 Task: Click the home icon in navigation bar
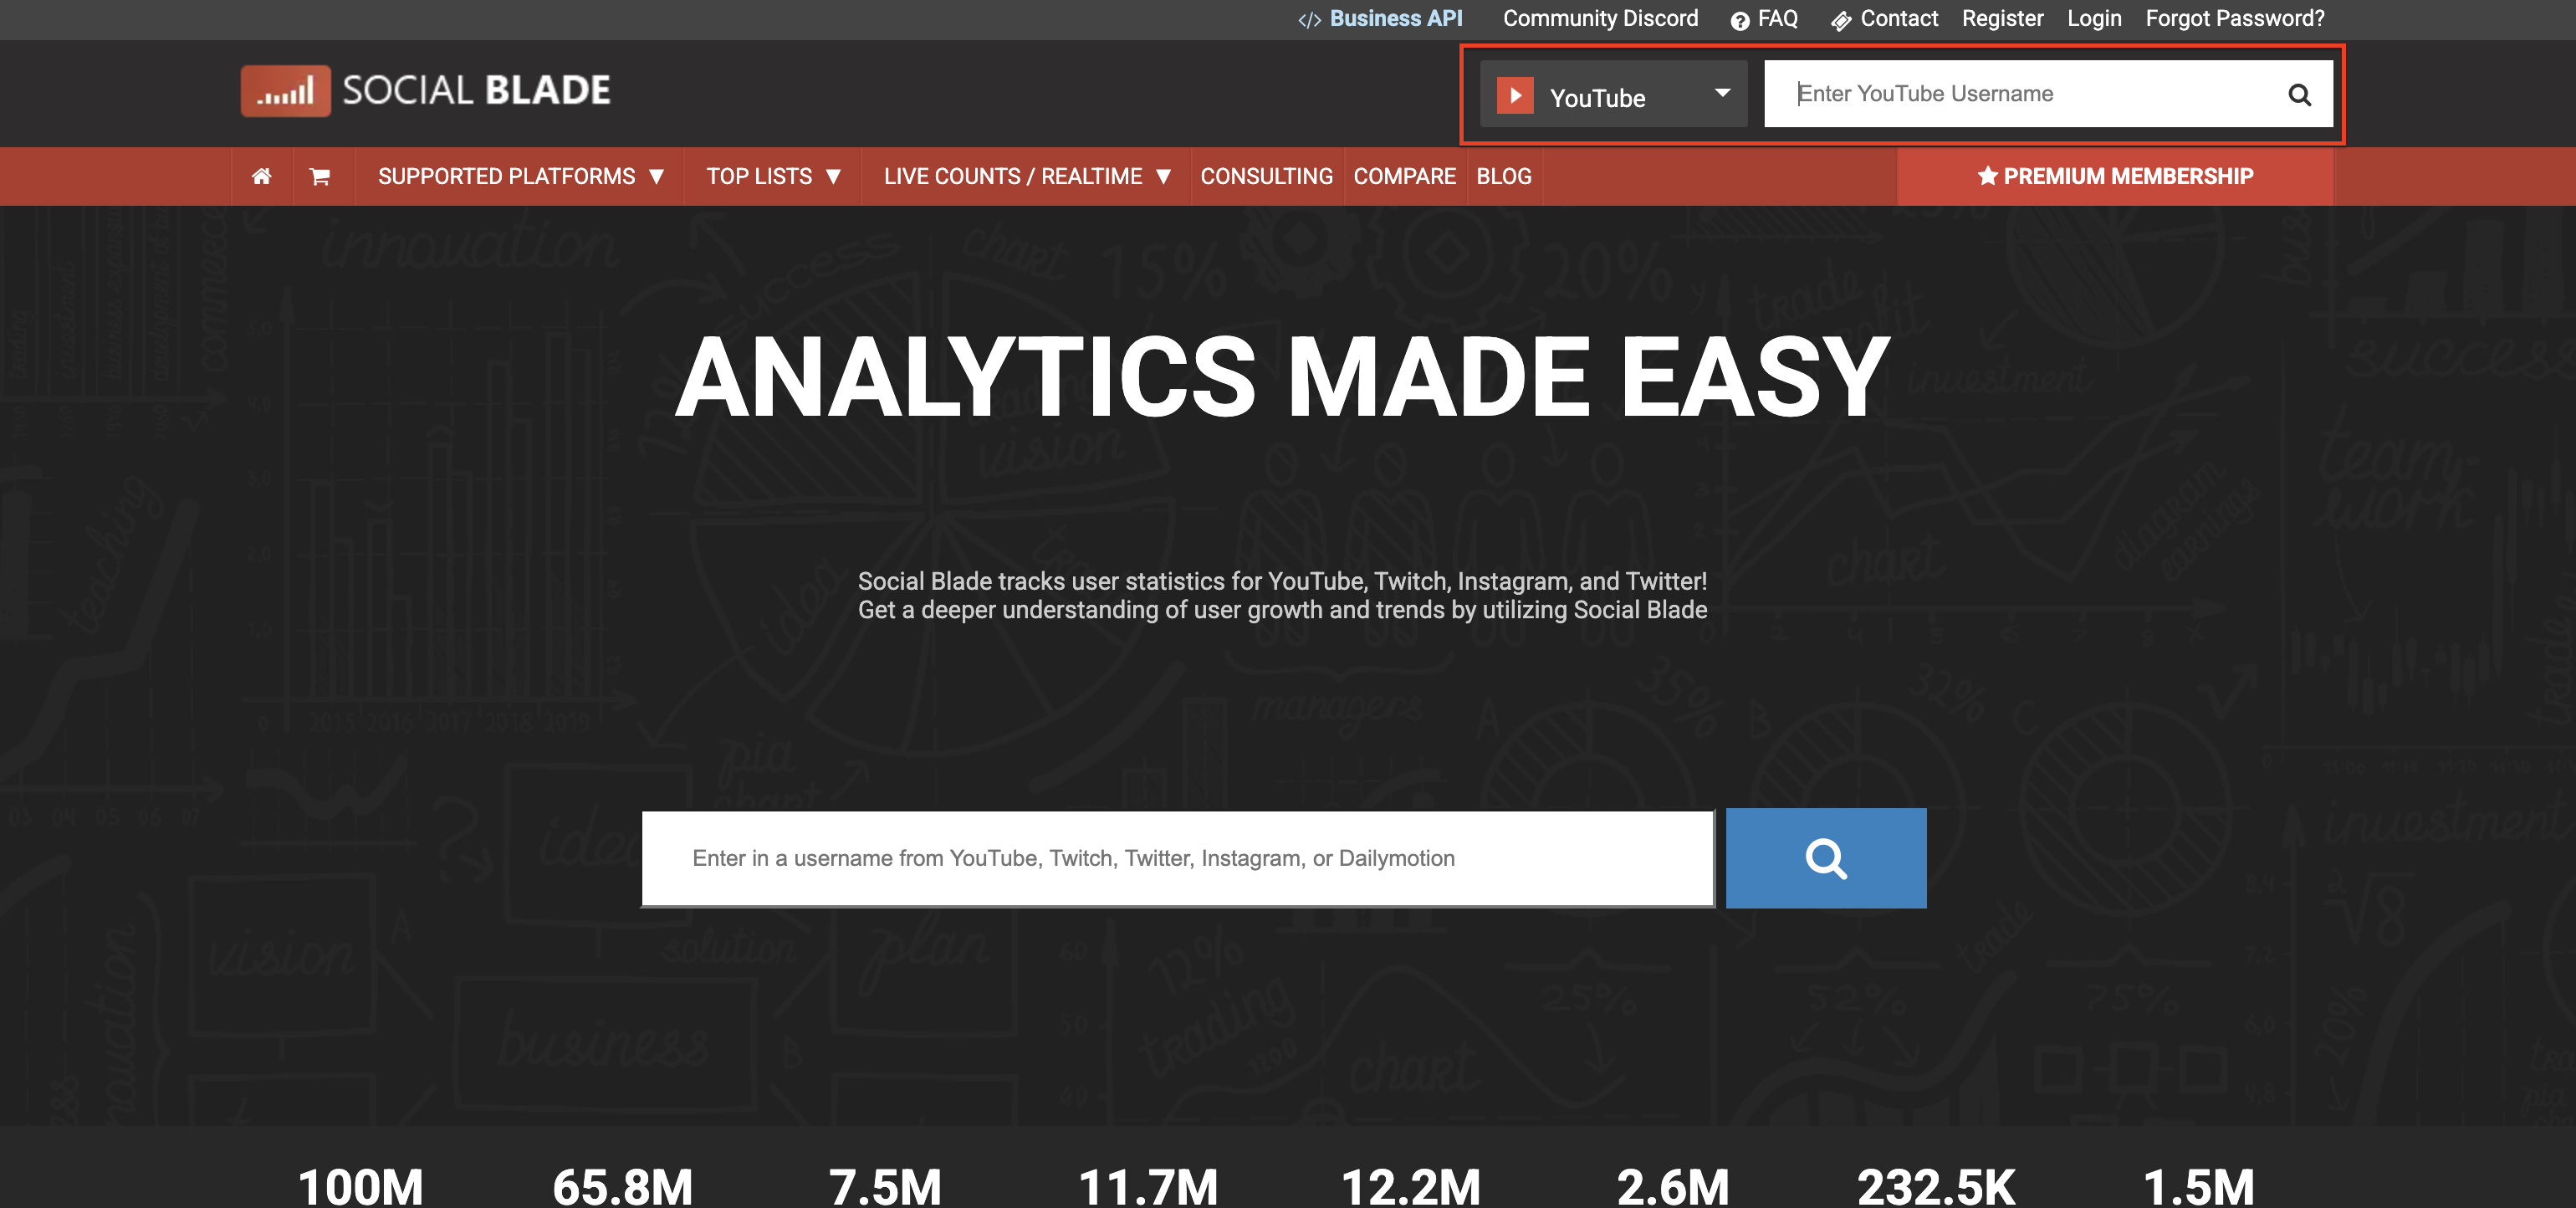coord(261,176)
